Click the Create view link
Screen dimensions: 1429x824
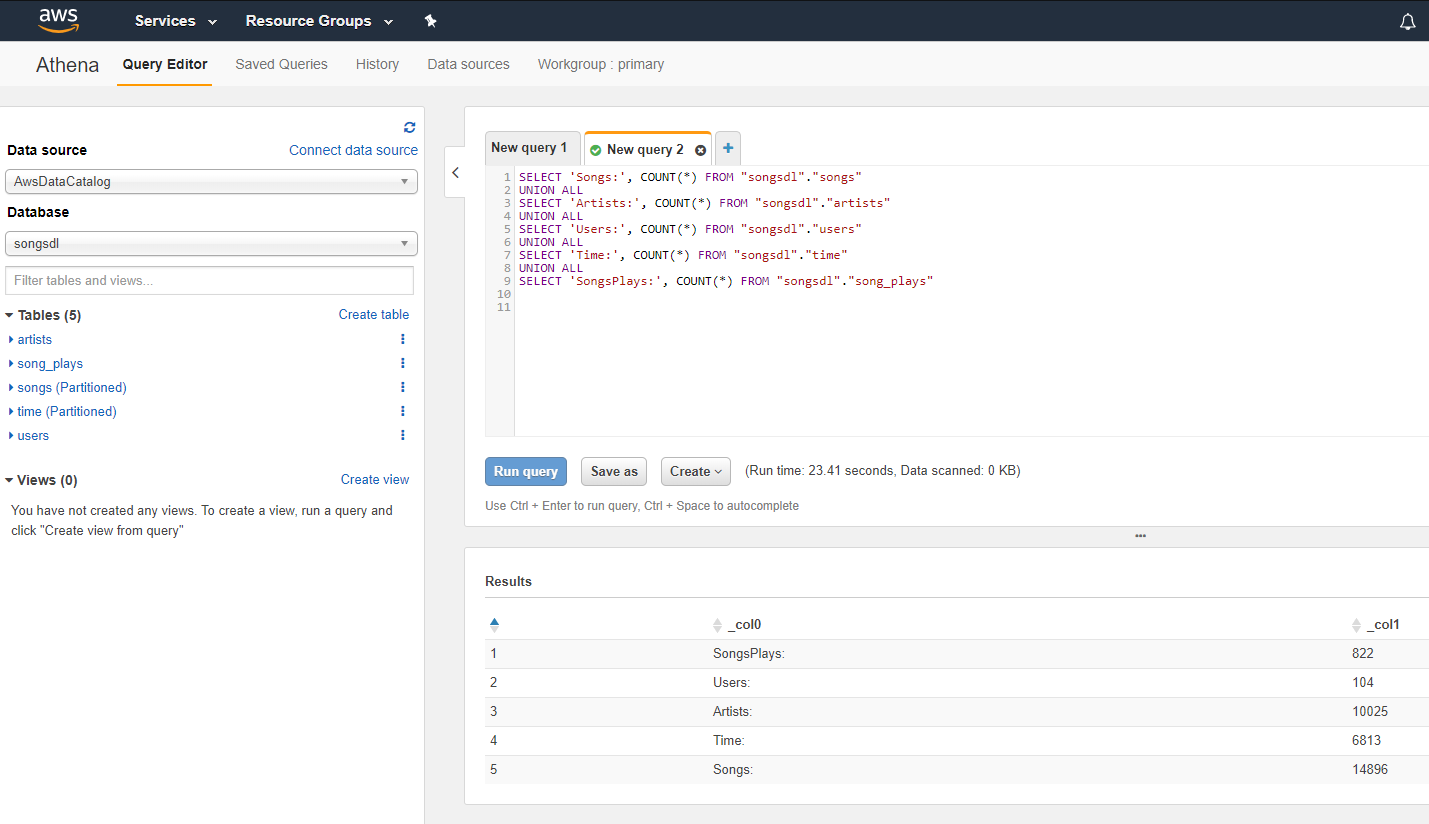coord(375,479)
